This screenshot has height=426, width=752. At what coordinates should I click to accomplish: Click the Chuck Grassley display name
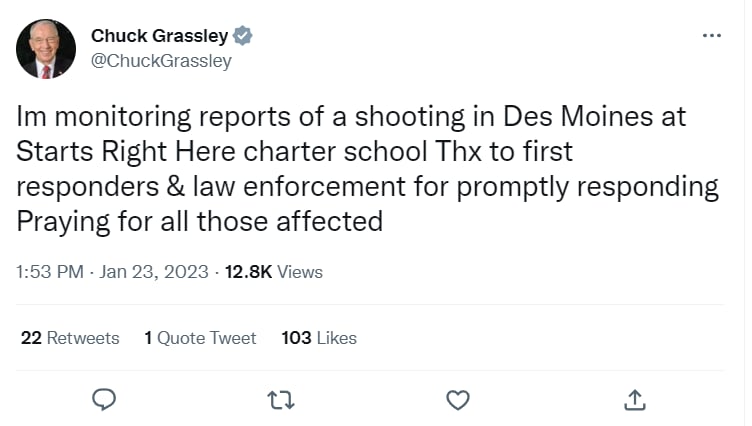[160, 36]
